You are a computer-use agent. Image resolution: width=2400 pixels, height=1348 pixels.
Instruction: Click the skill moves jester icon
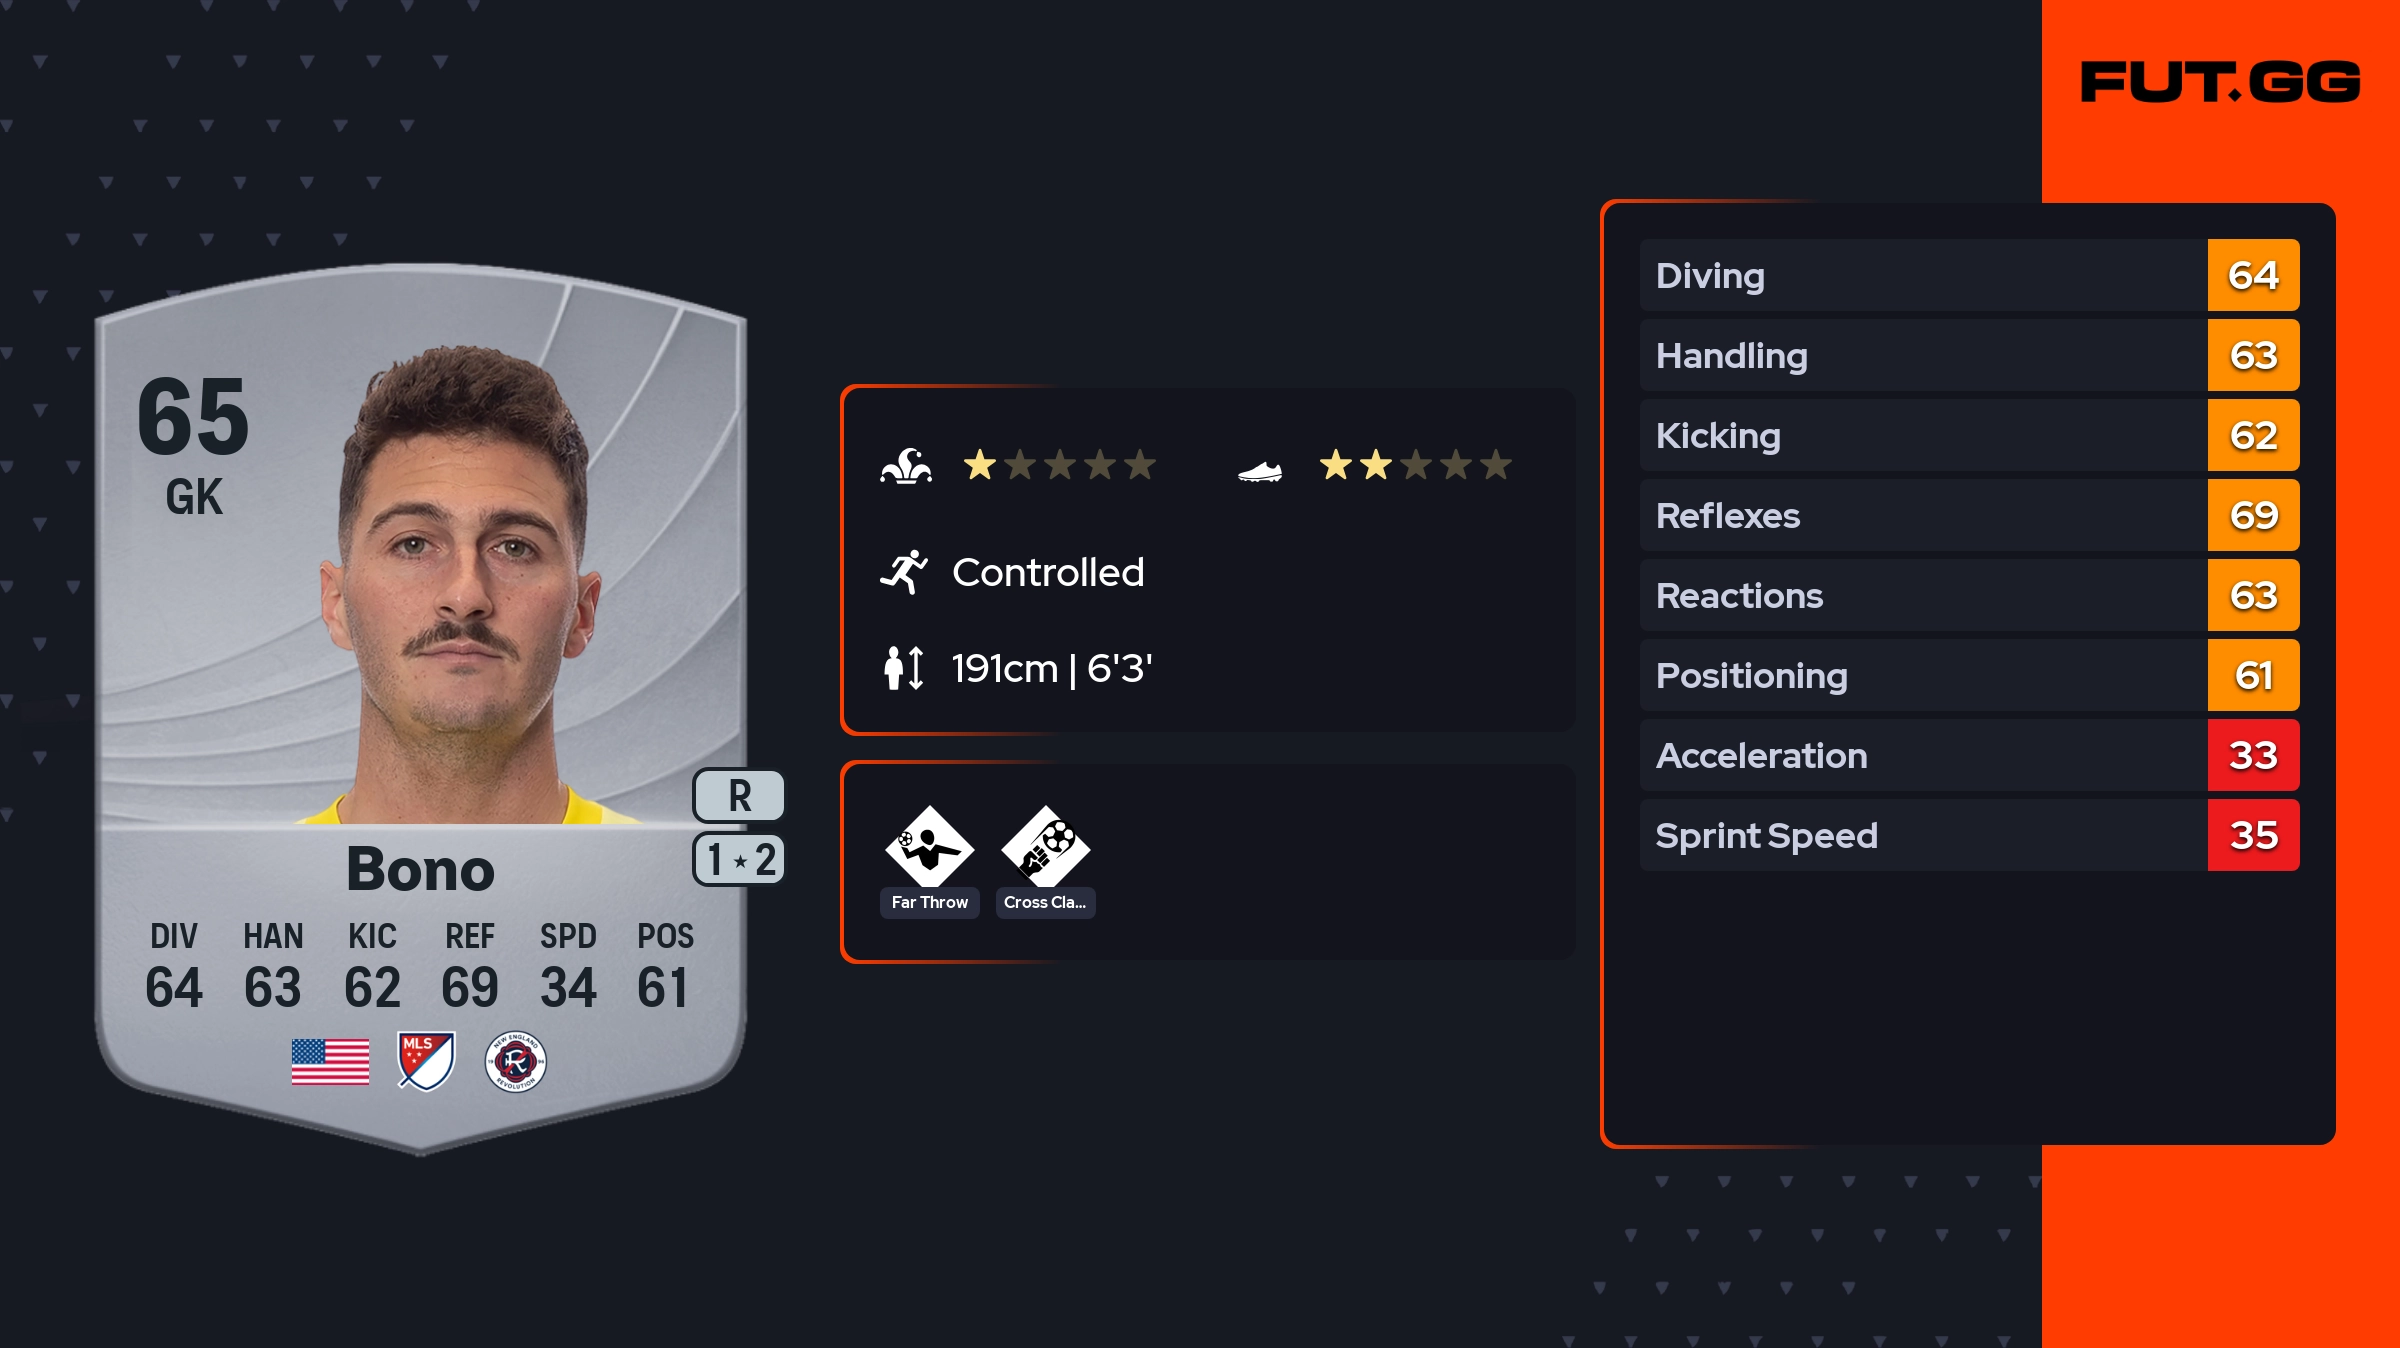(906, 466)
